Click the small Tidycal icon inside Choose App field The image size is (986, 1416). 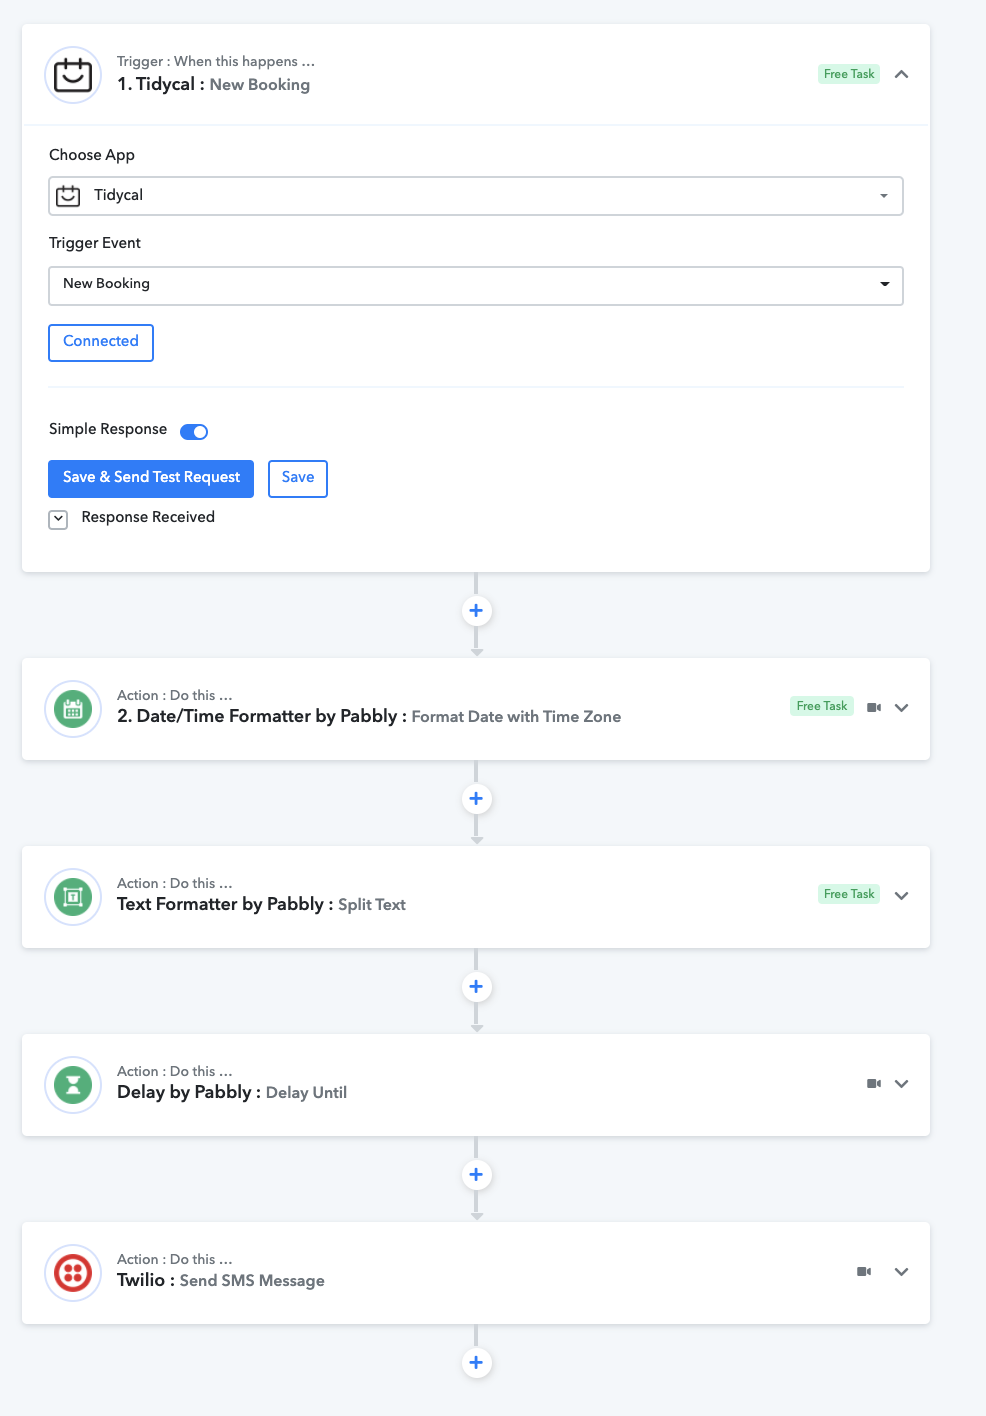(68, 196)
